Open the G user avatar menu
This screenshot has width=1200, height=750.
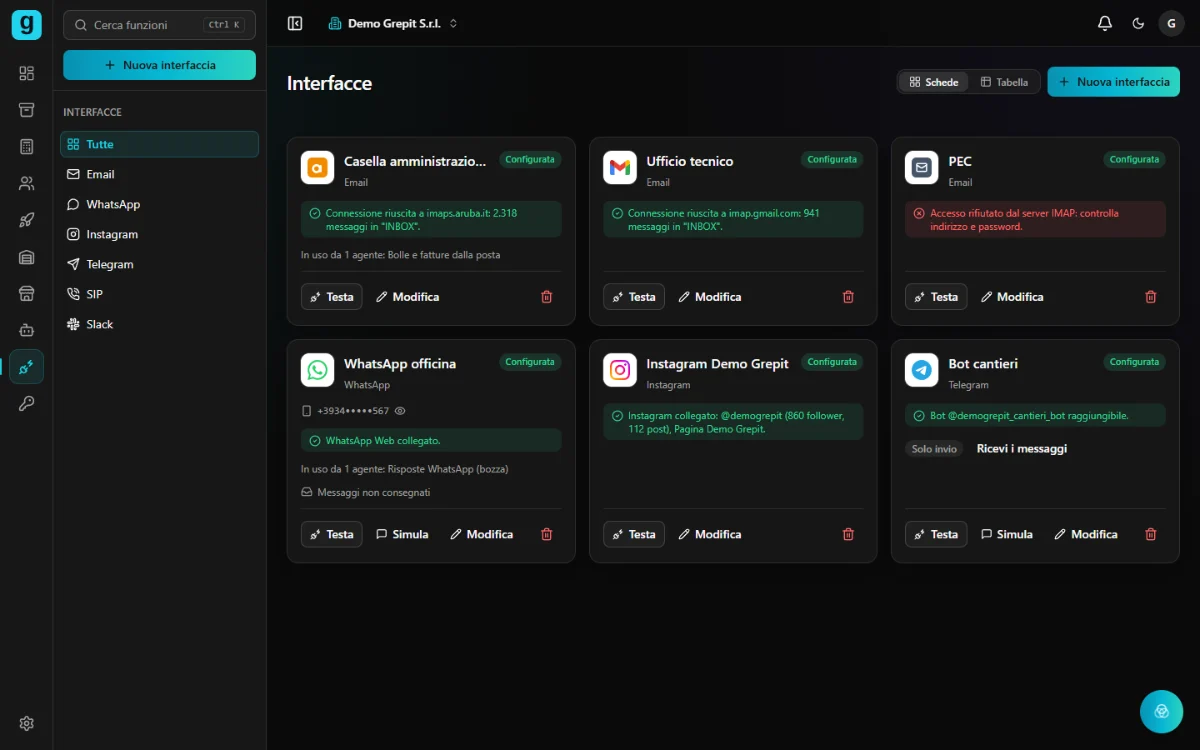click(1171, 23)
